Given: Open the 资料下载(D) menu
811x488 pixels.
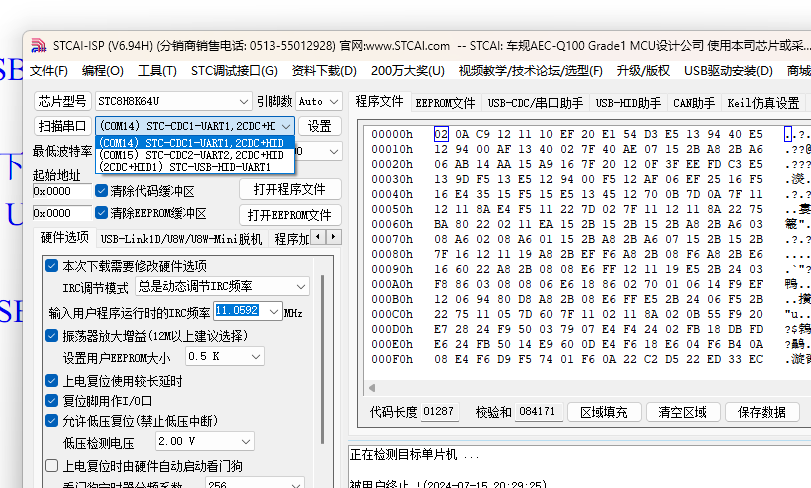Looking at the screenshot, I should 324,71.
